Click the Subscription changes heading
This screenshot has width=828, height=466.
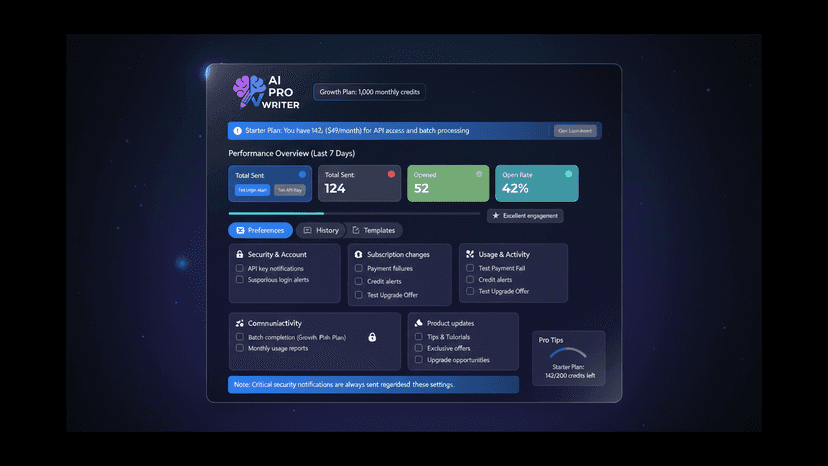(x=398, y=254)
